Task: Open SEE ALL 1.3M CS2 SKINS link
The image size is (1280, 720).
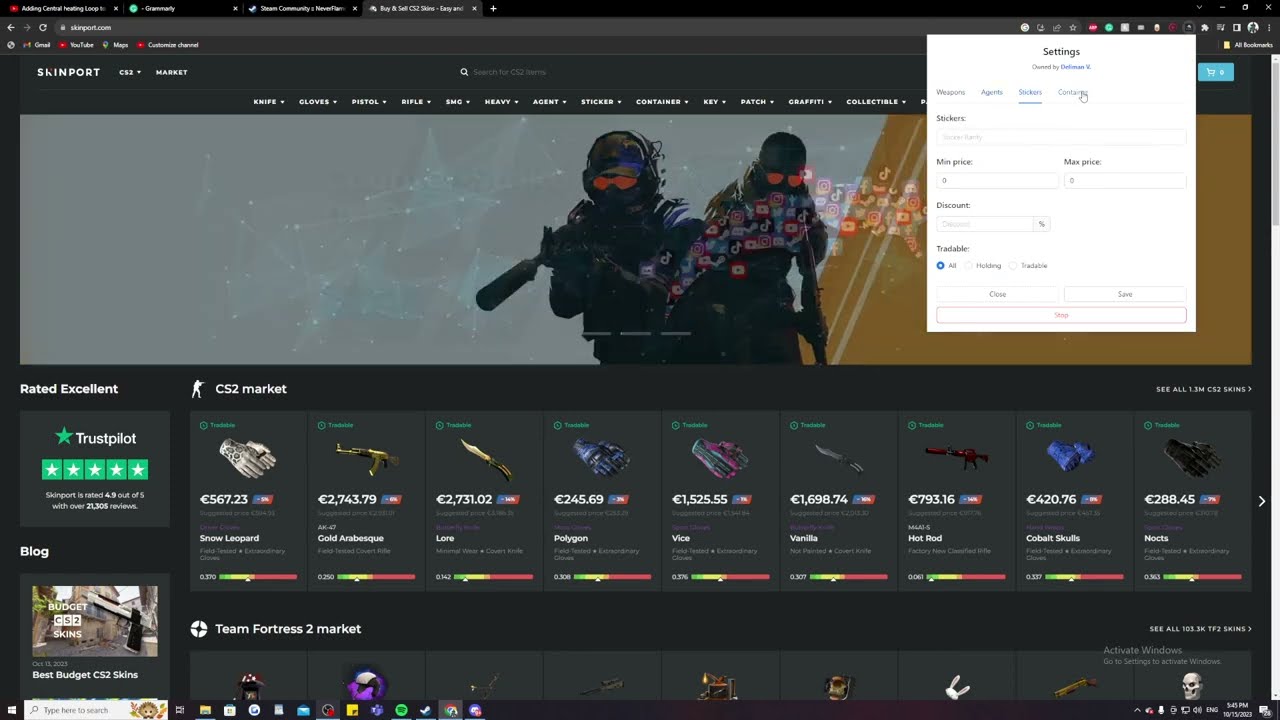Action: pos(1203,389)
